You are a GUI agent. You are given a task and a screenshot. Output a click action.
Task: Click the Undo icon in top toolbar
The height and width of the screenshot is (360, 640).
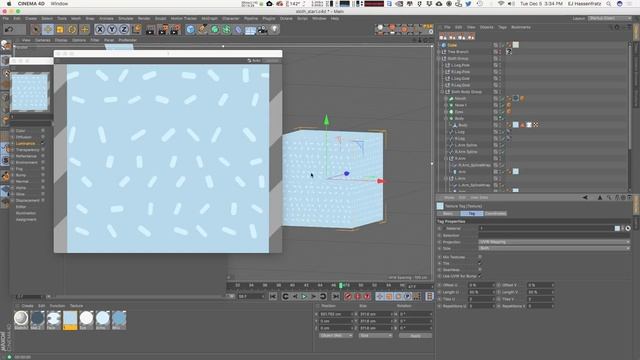click(9, 29)
